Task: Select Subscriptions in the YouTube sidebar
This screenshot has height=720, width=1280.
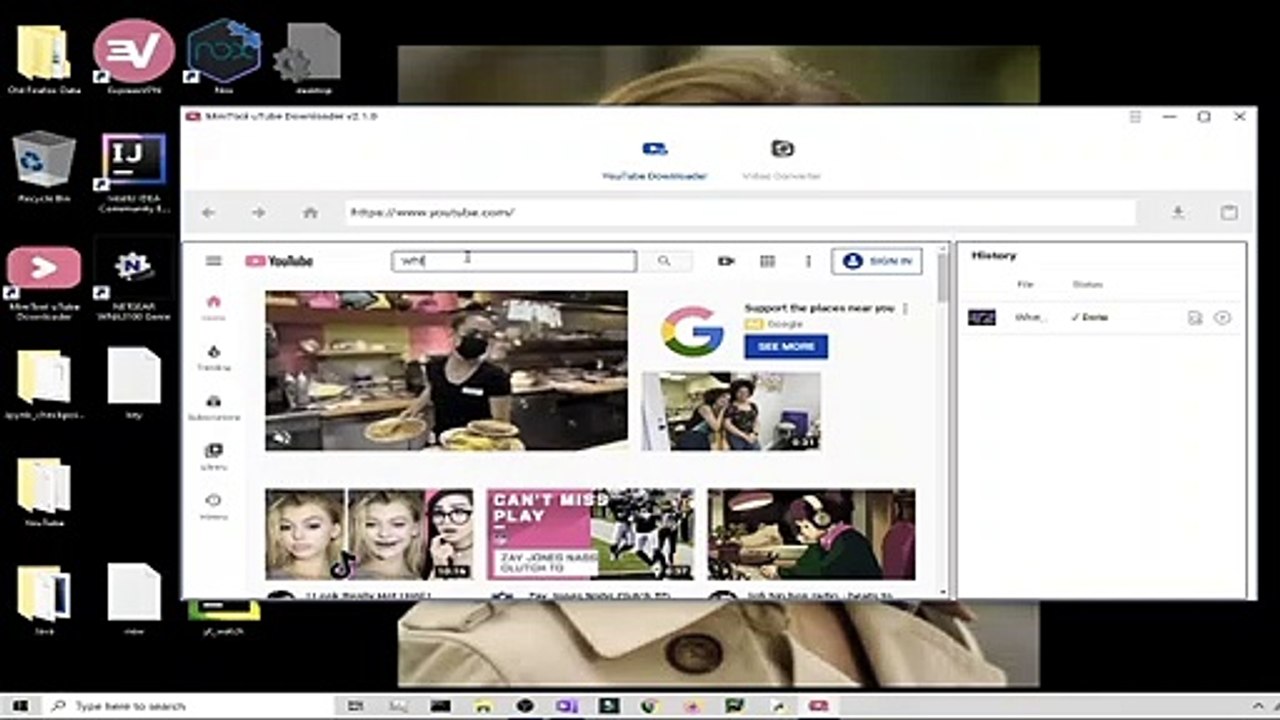Action: tap(213, 408)
